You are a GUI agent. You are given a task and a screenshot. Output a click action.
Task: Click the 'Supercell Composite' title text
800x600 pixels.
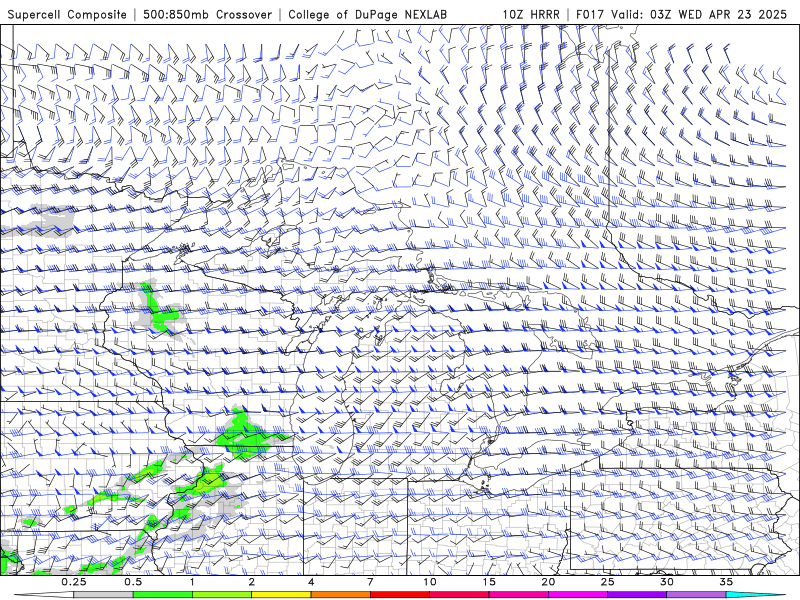(67, 15)
